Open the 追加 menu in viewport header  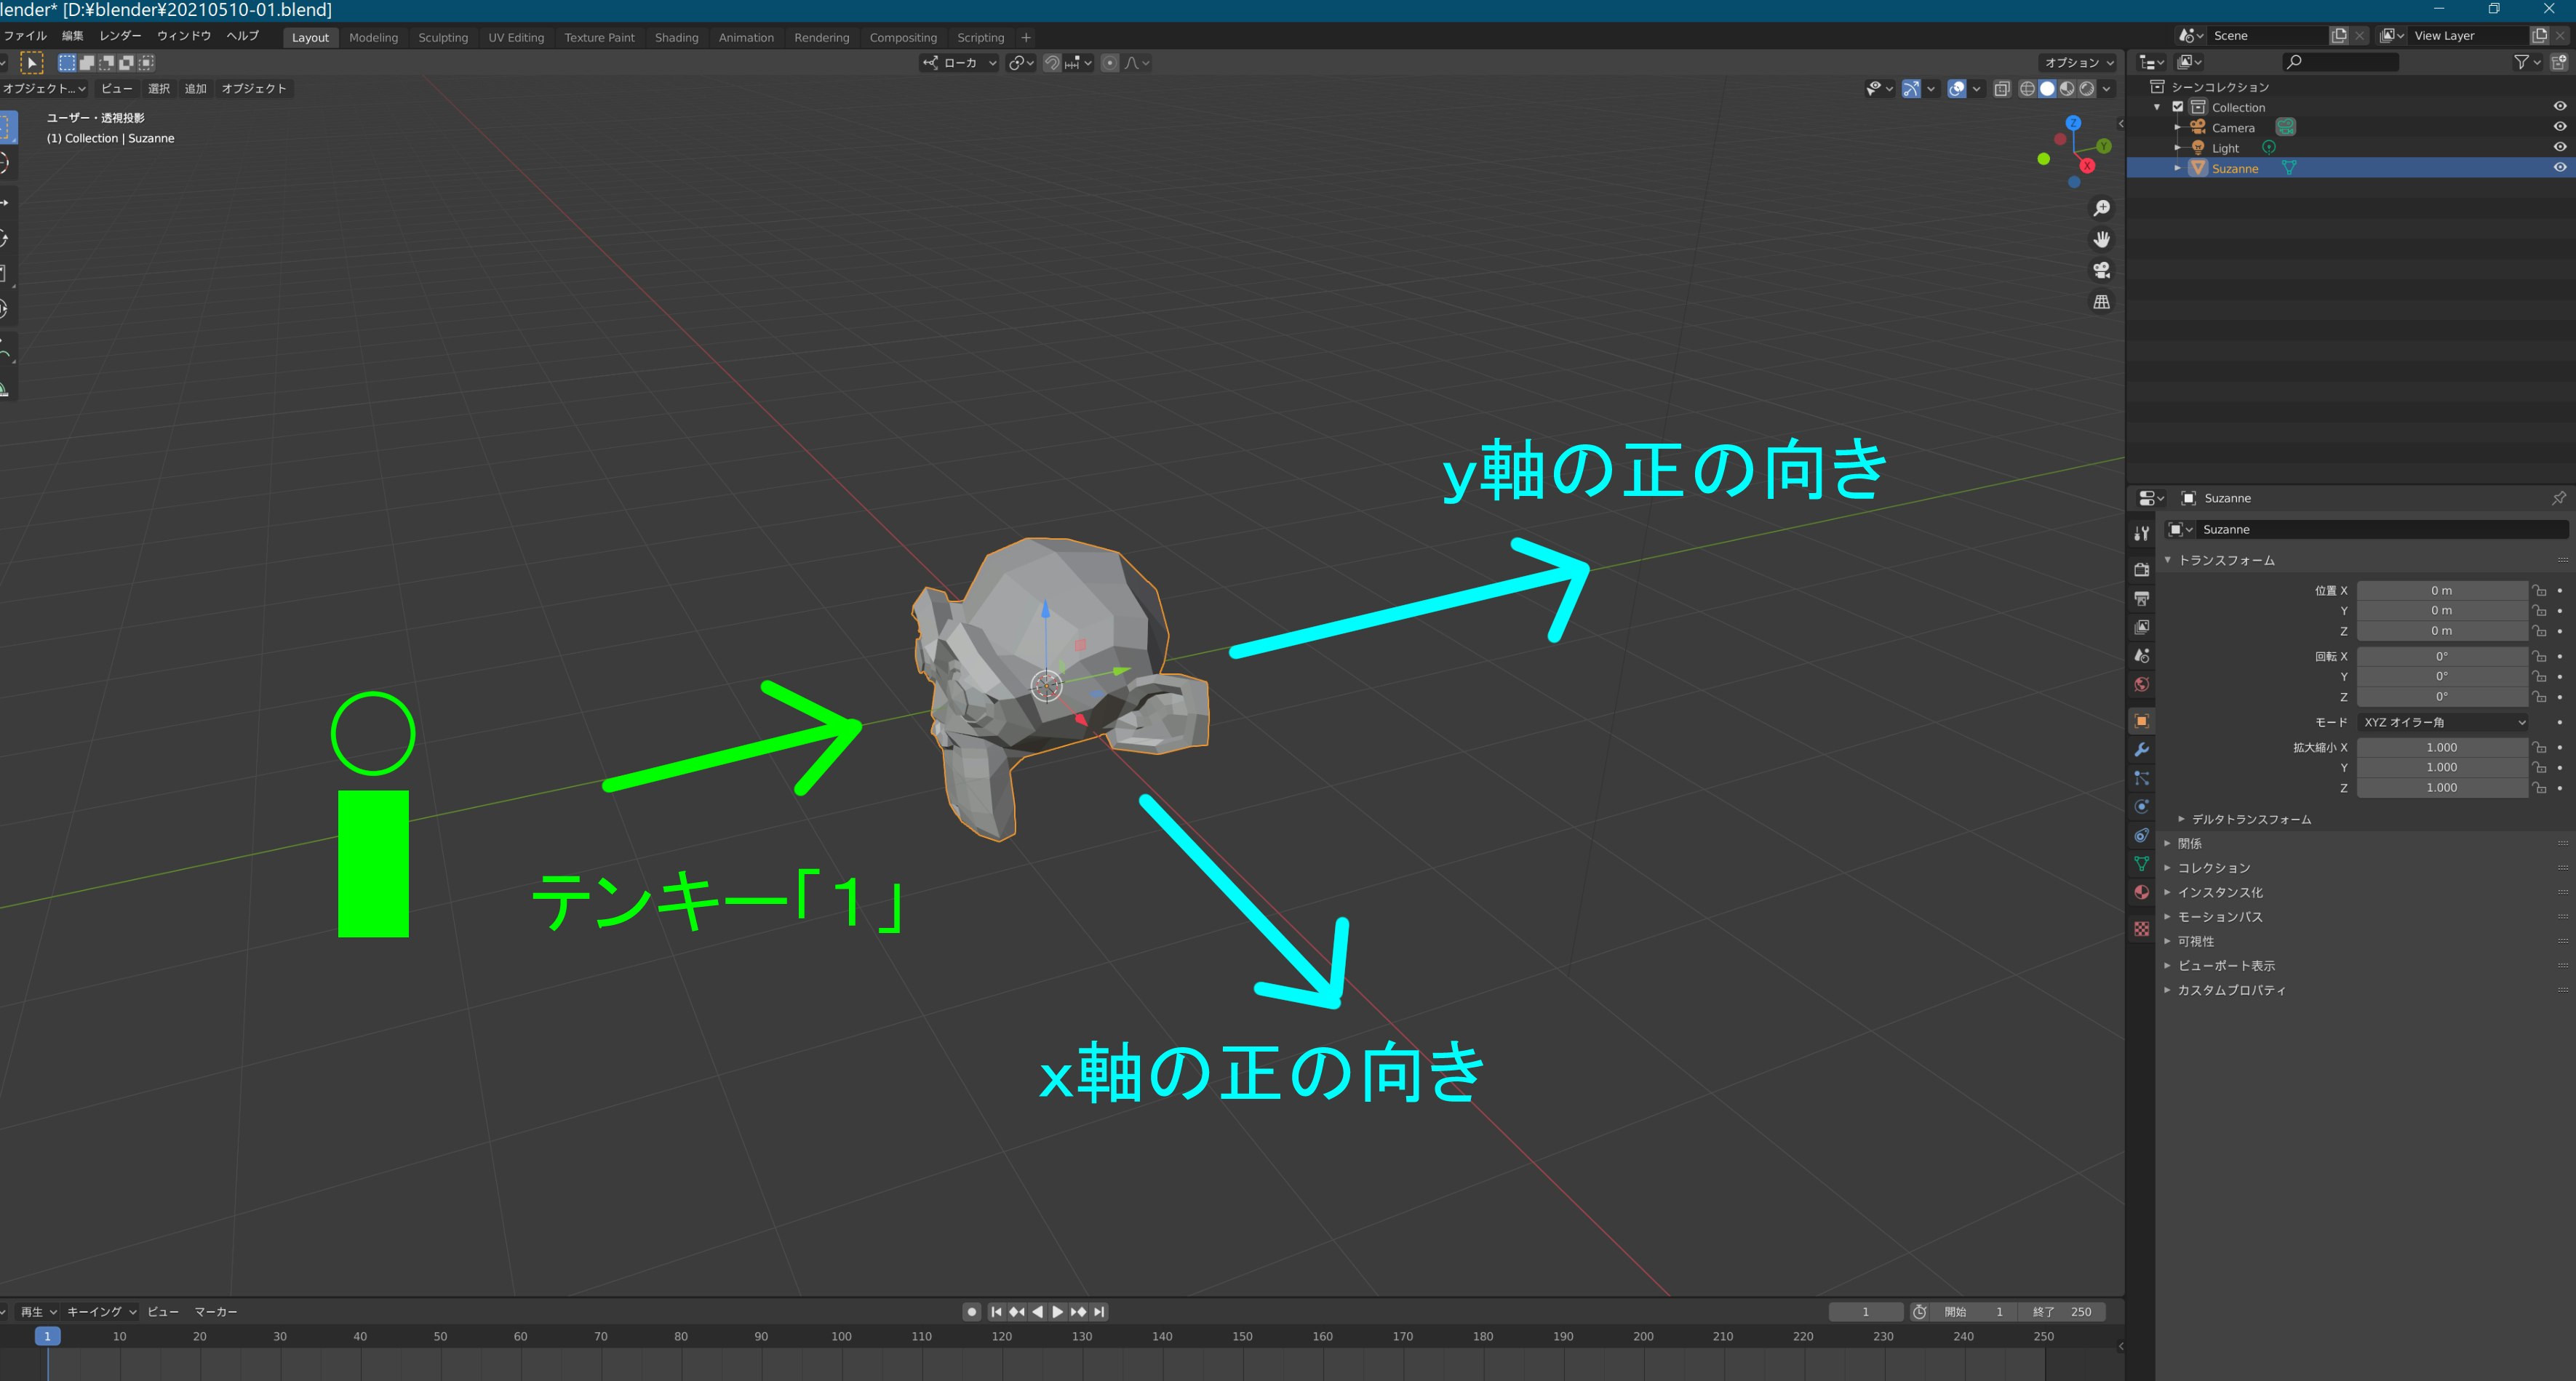click(195, 89)
